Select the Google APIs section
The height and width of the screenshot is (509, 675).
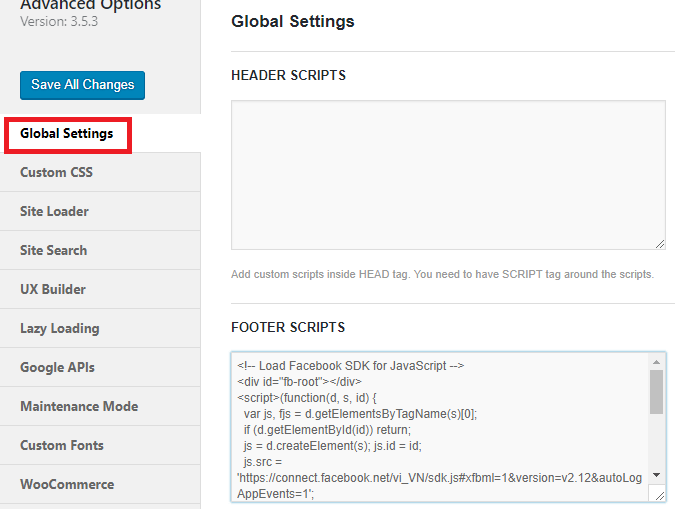[100, 367]
